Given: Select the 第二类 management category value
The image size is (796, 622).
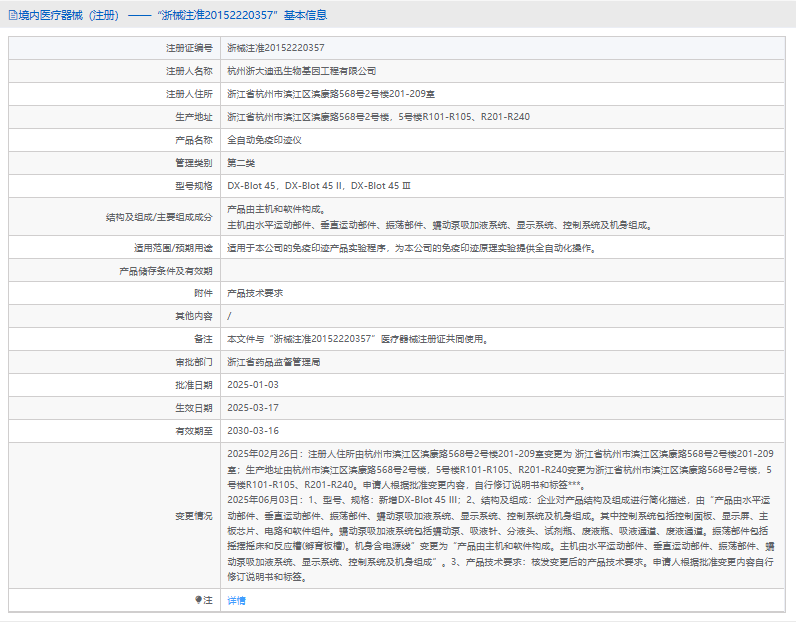Looking at the screenshot, I should click(x=241, y=163).
